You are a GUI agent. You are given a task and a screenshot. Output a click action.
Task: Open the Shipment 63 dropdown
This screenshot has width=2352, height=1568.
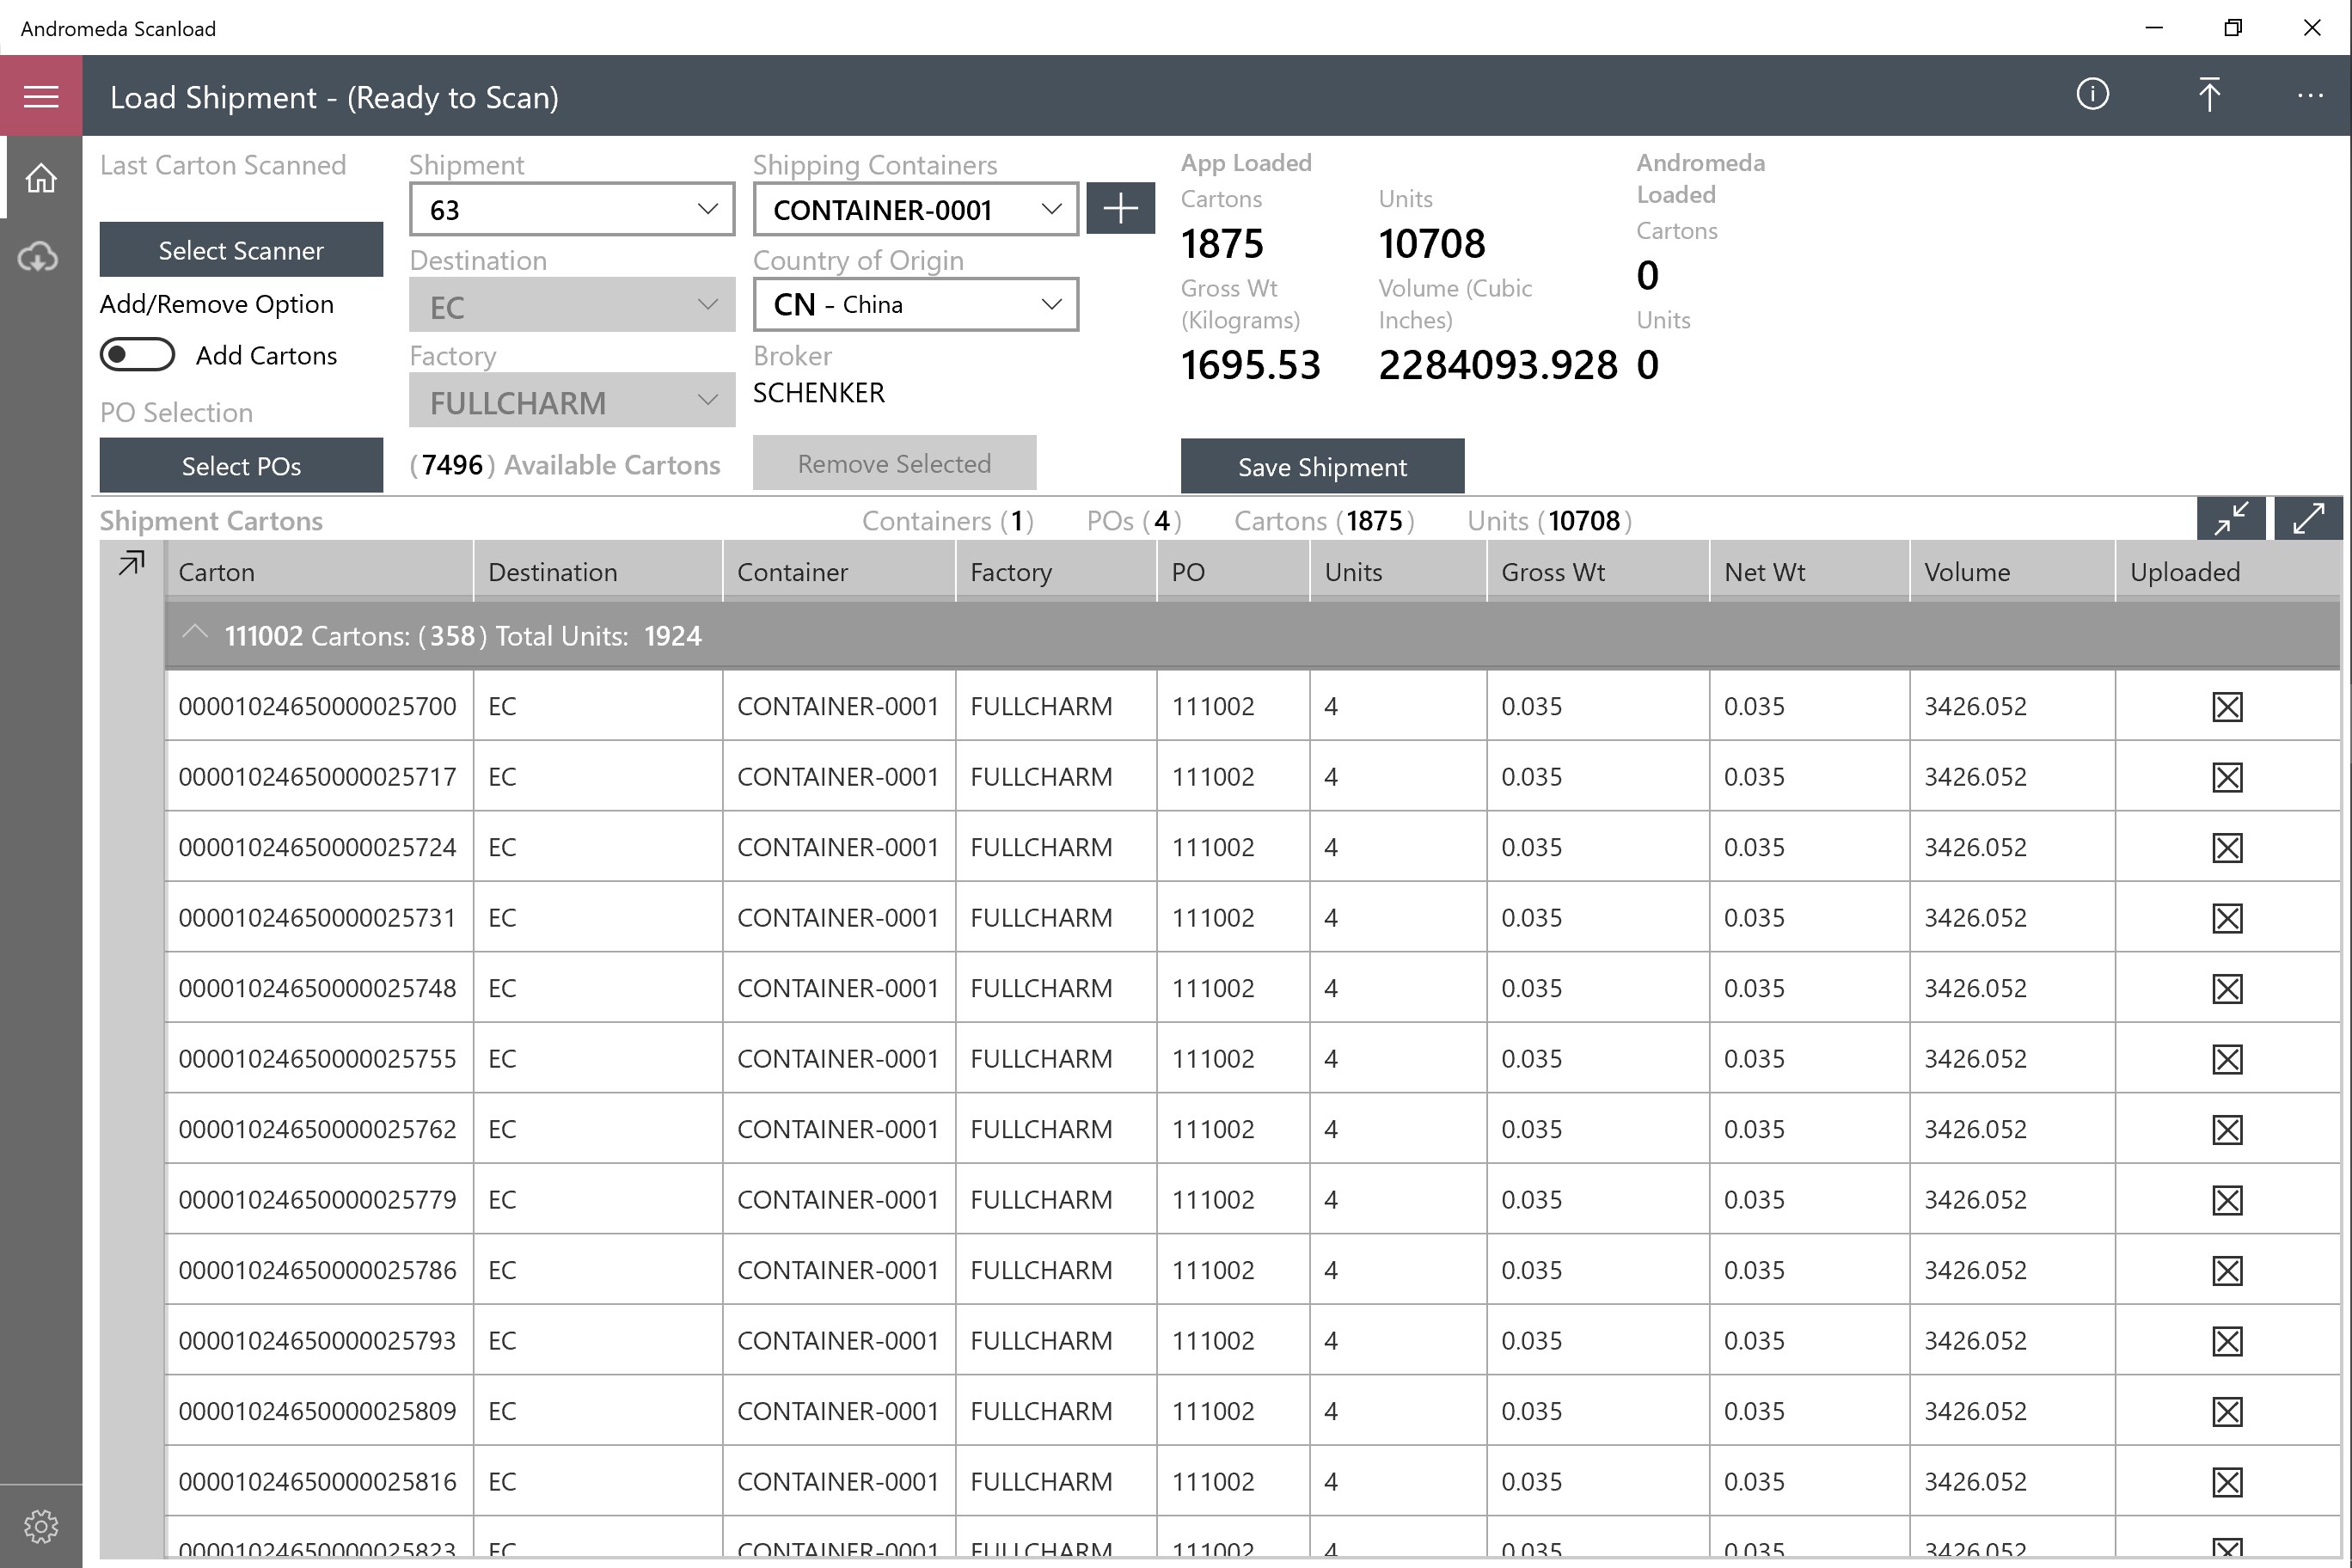[x=572, y=210]
